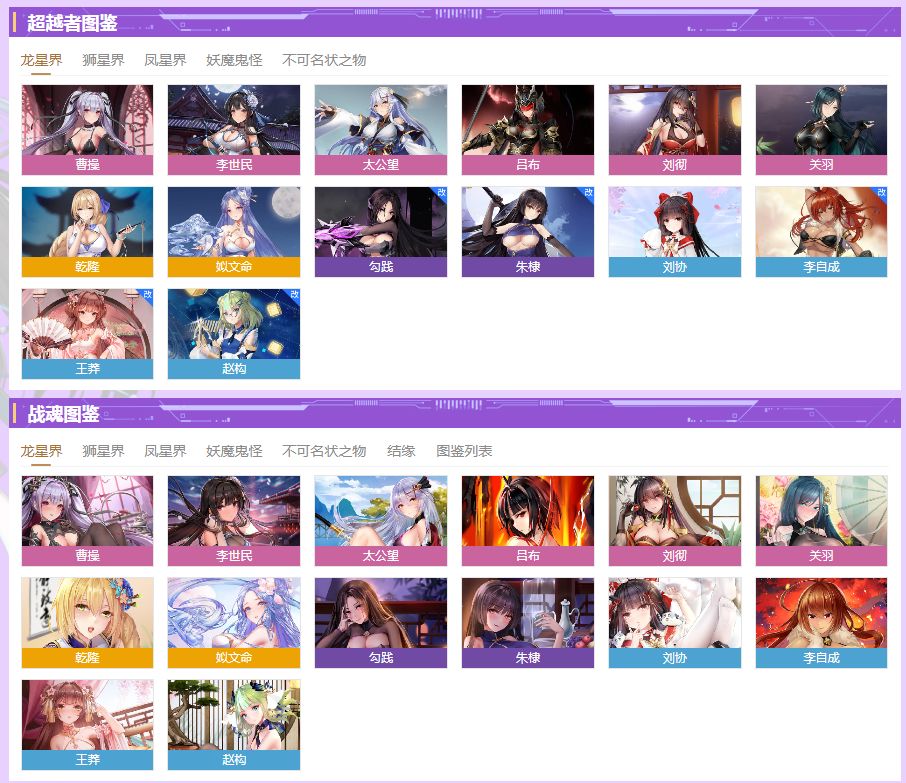Click 改 badge on 朱棣 card
The height and width of the screenshot is (783, 906).
point(588,192)
